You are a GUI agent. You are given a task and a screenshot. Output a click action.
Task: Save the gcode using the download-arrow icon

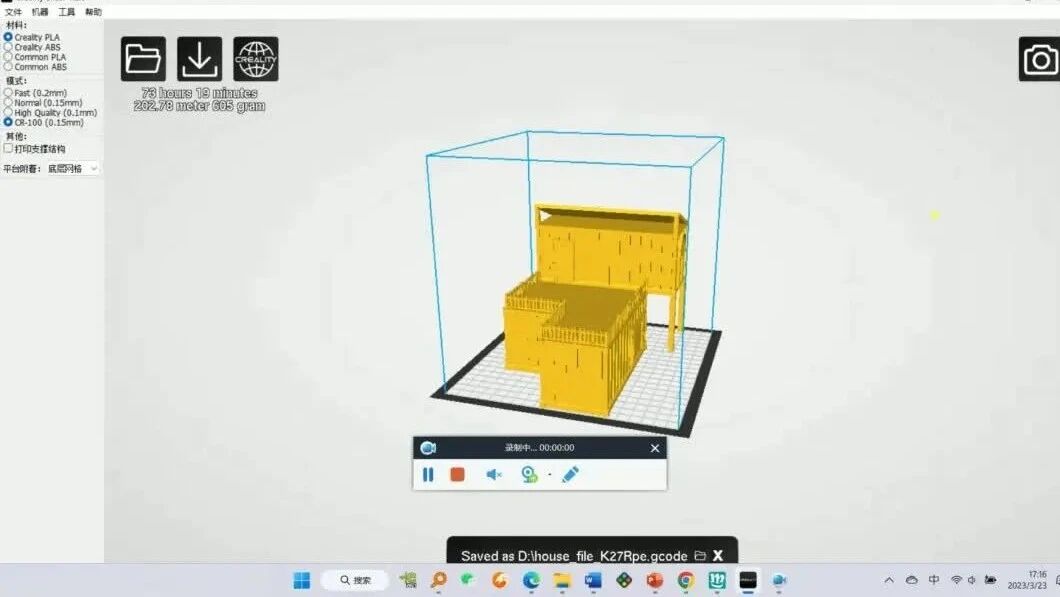tap(199, 59)
